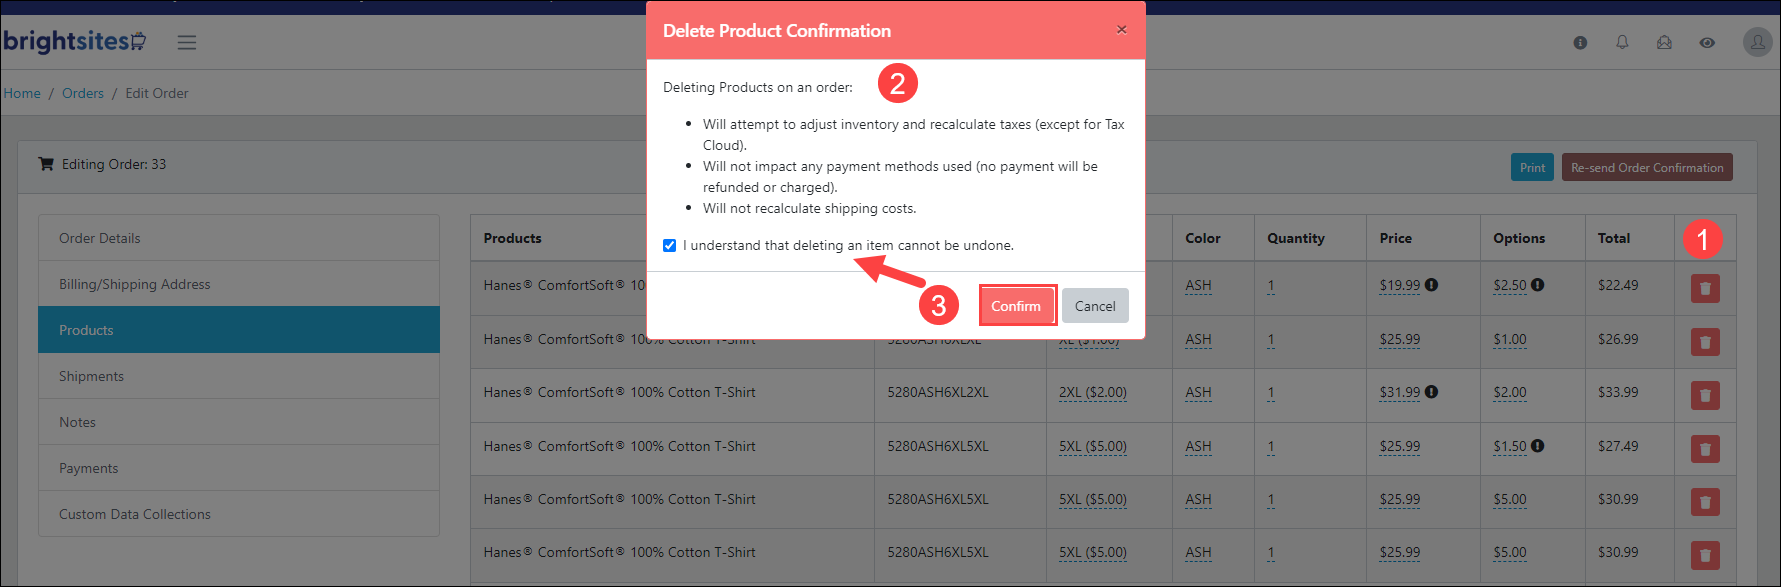Click info icon next to $19.99 price
The width and height of the screenshot is (1781, 587).
[1432, 285]
